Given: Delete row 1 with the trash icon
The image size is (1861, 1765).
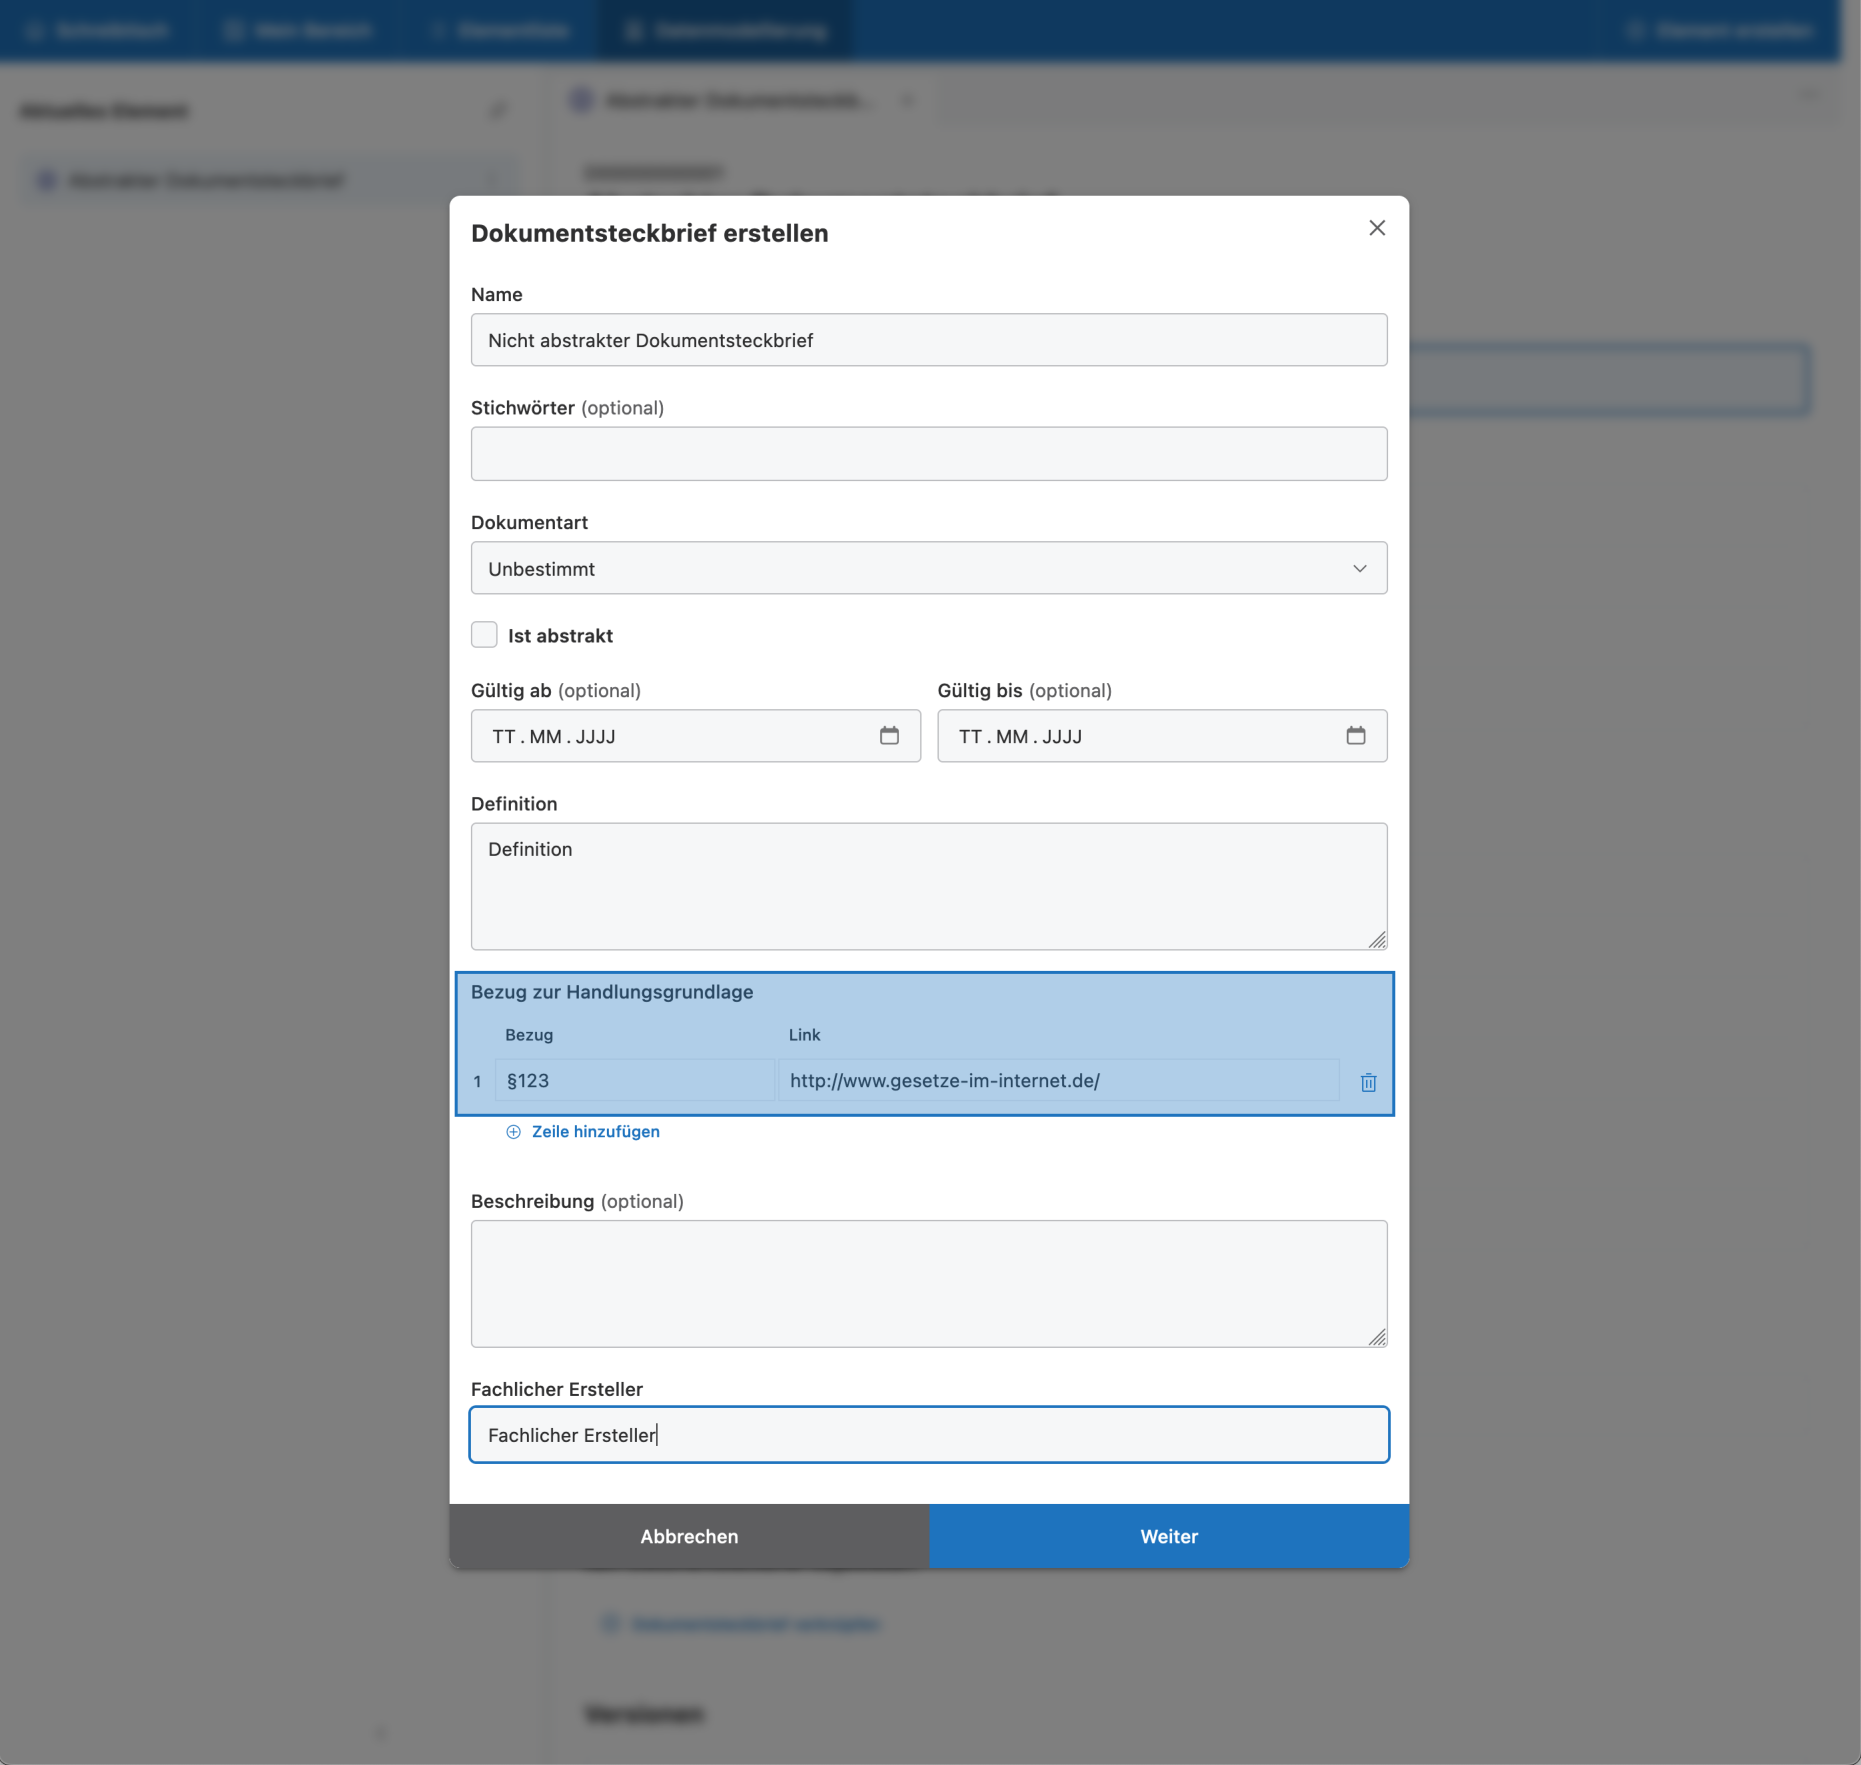Looking at the screenshot, I should coord(1368,1082).
